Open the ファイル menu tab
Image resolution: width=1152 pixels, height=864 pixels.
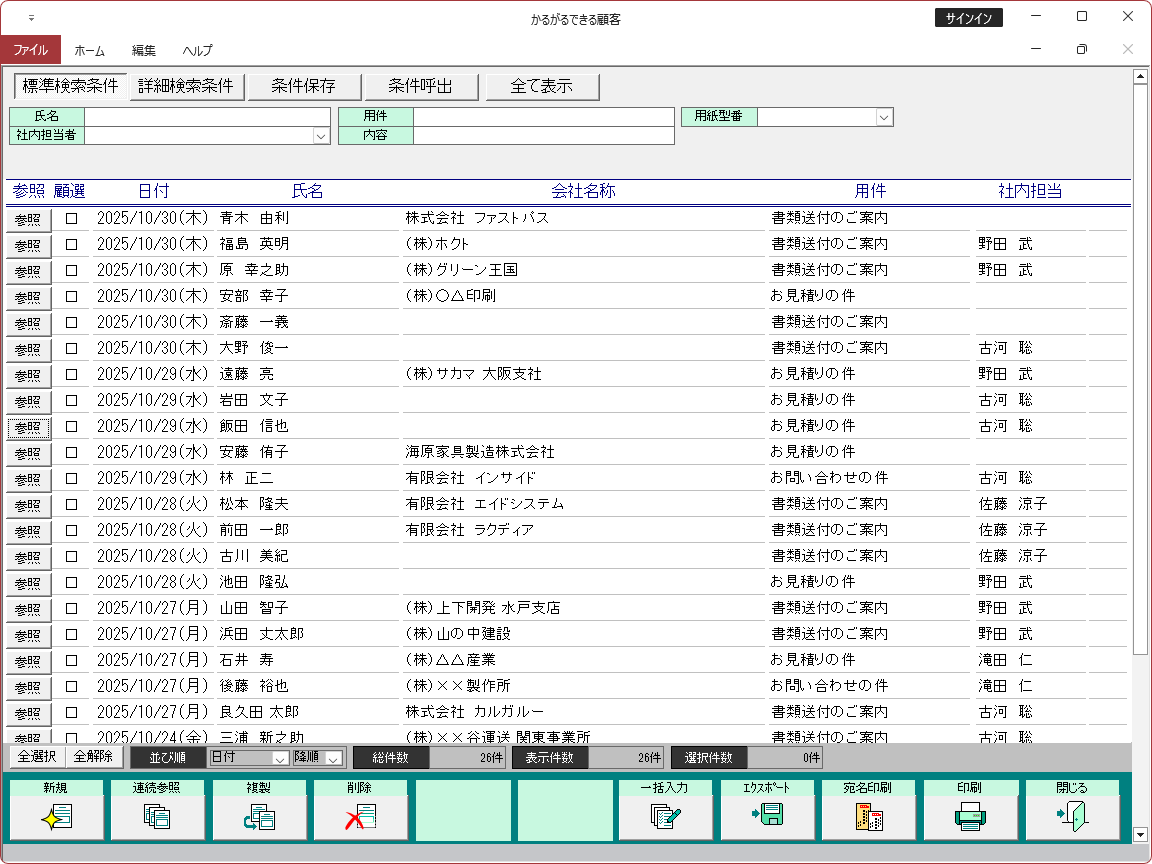coord(30,50)
